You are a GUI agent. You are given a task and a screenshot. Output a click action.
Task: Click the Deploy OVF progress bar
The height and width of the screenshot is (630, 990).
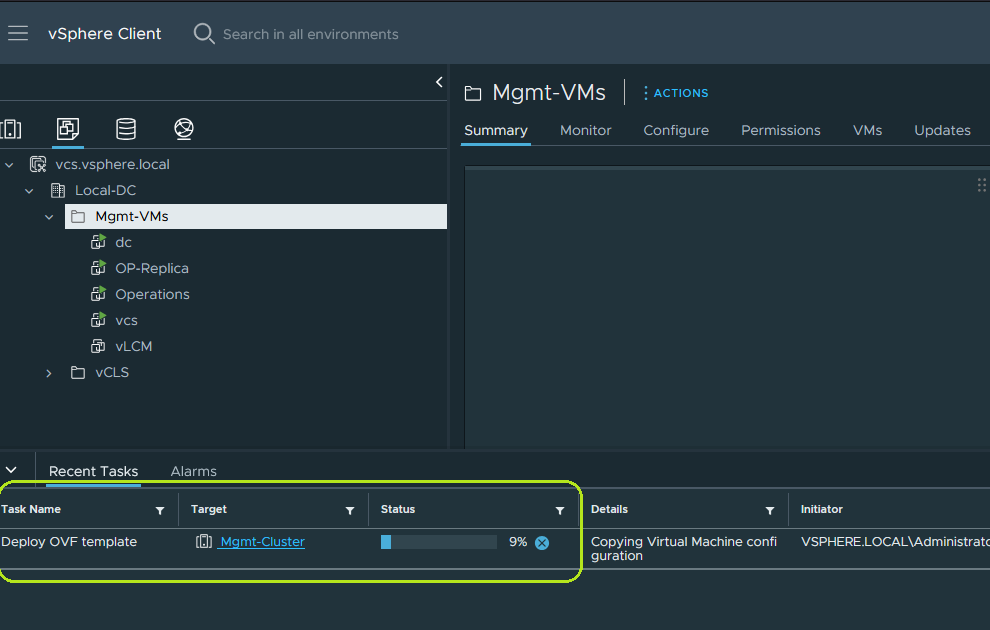tap(438, 542)
